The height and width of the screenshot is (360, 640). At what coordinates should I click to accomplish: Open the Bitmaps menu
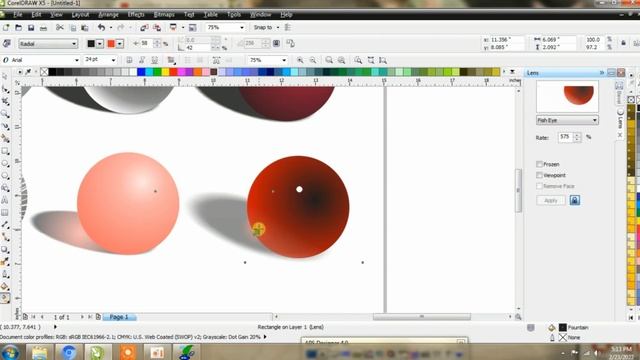tap(164, 15)
